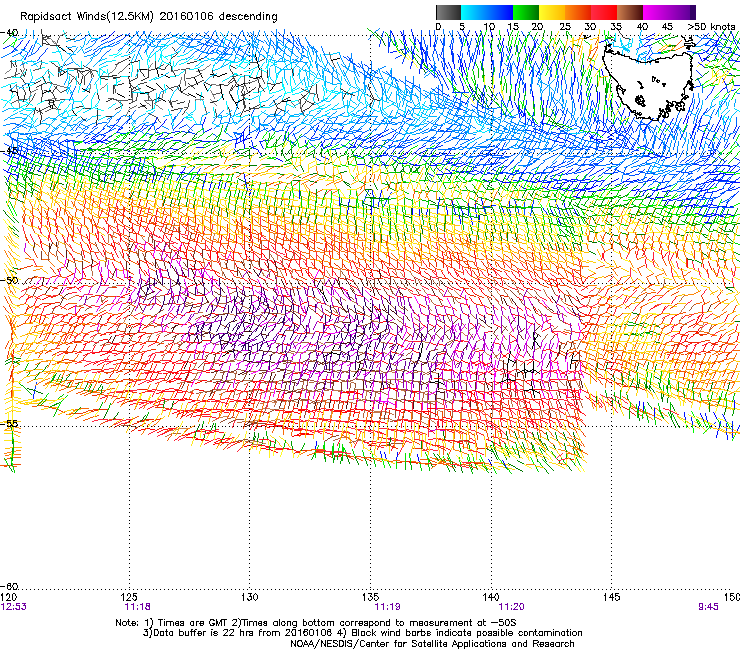Click the Tasmania island outline on the map
Screen dimensions: 740x650
(x=648, y=83)
